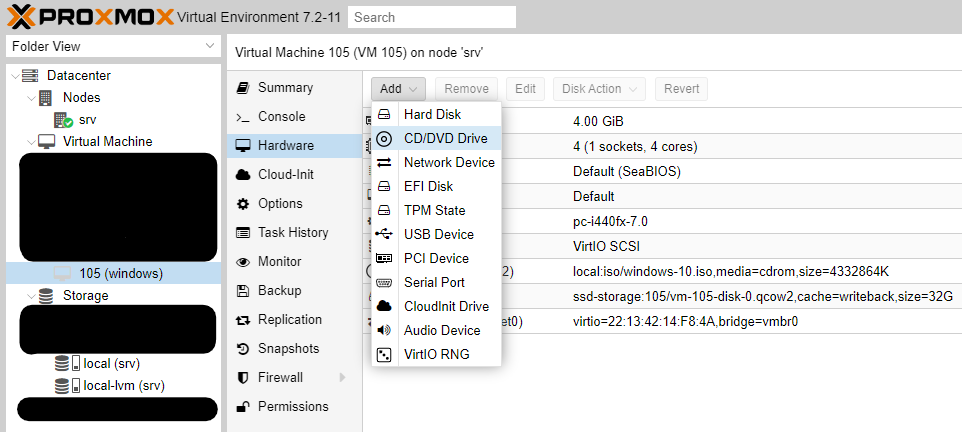The height and width of the screenshot is (432, 962).
Task: Click the VirtIO RNG dice icon
Action: point(384,354)
